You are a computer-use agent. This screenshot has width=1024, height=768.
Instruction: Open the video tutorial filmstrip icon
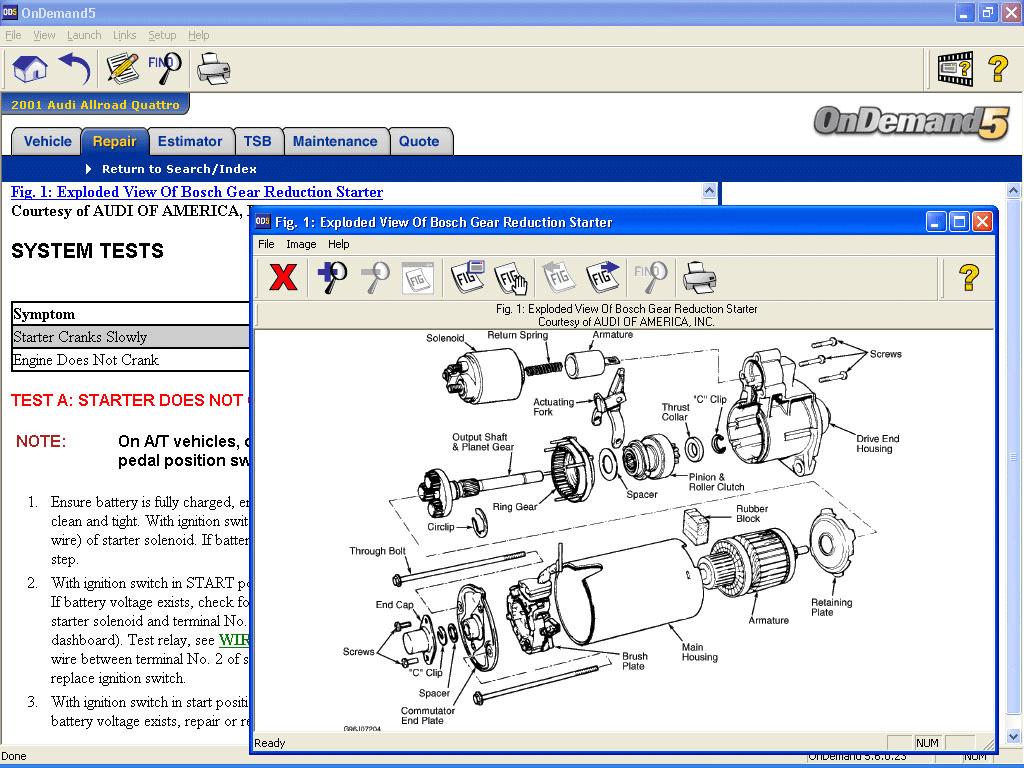pyautogui.click(x=955, y=69)
